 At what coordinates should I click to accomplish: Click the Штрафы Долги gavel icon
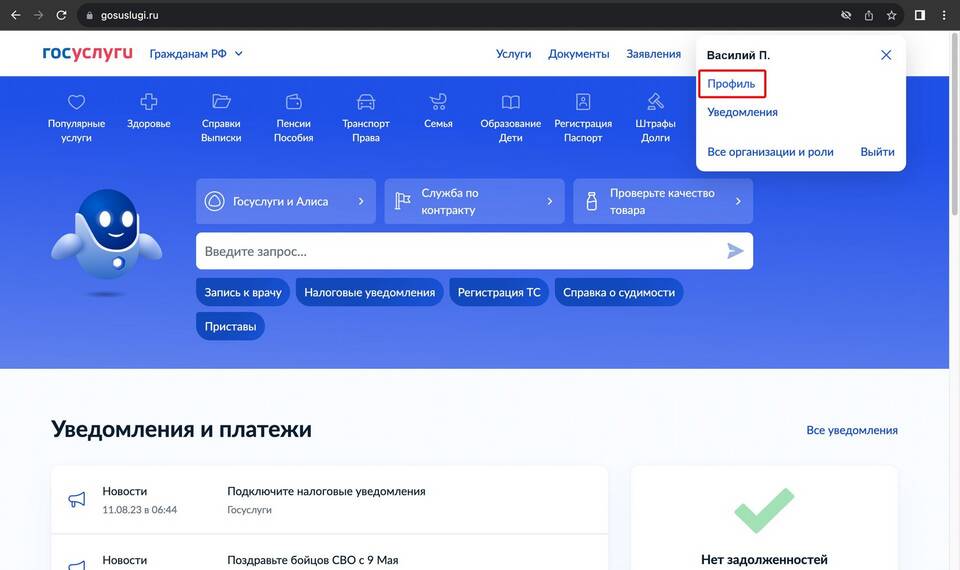point(655,102)
